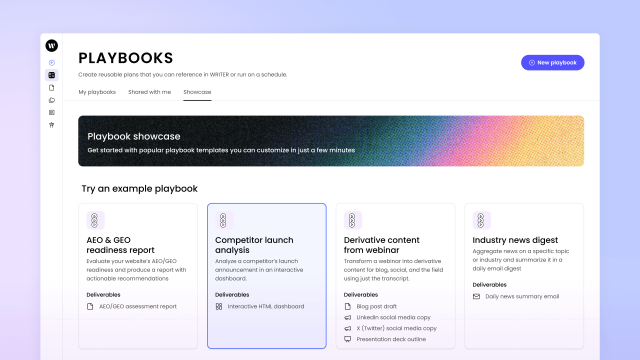
Task: Click 'Interactive HTML dashboard' deliverable text
Action: coord(266,306)
